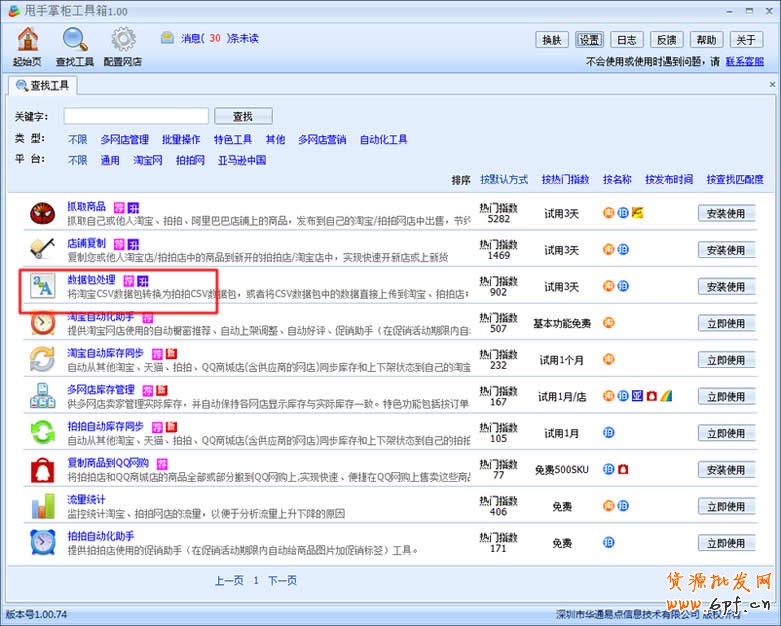This screenshot has width=781, height=626.
Task: Click 安装使用 for 数据包处理
Action: click(726, 286)
